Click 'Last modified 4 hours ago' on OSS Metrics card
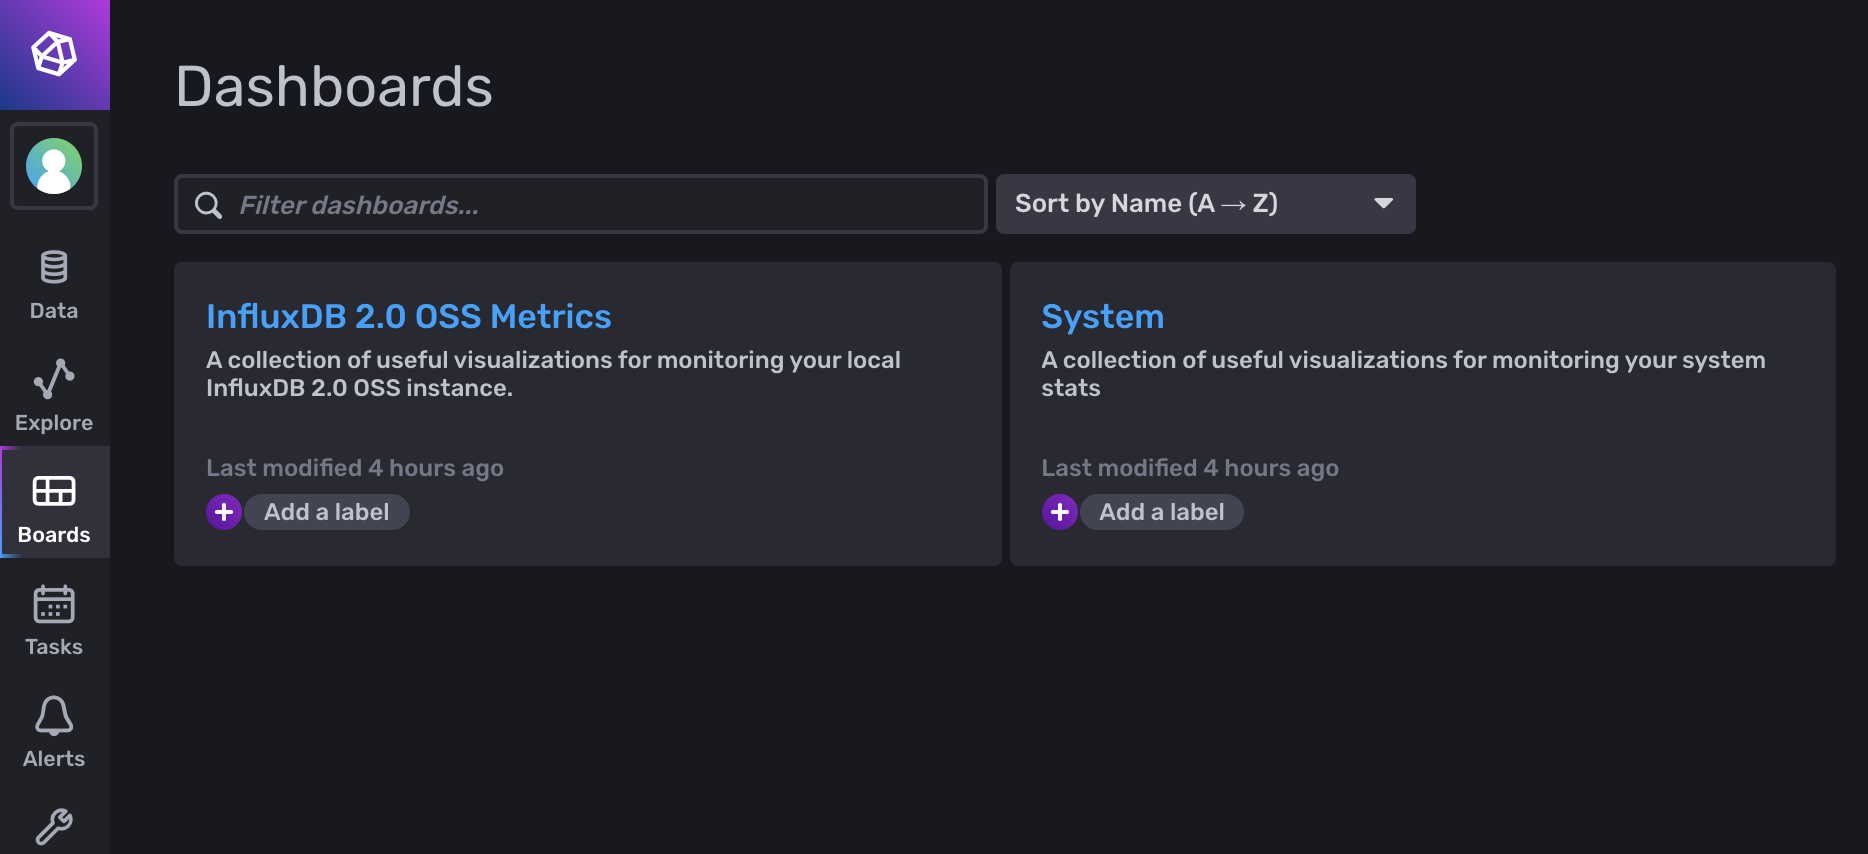This screenshot has width=1868, height=854. (x=355, y=468)
